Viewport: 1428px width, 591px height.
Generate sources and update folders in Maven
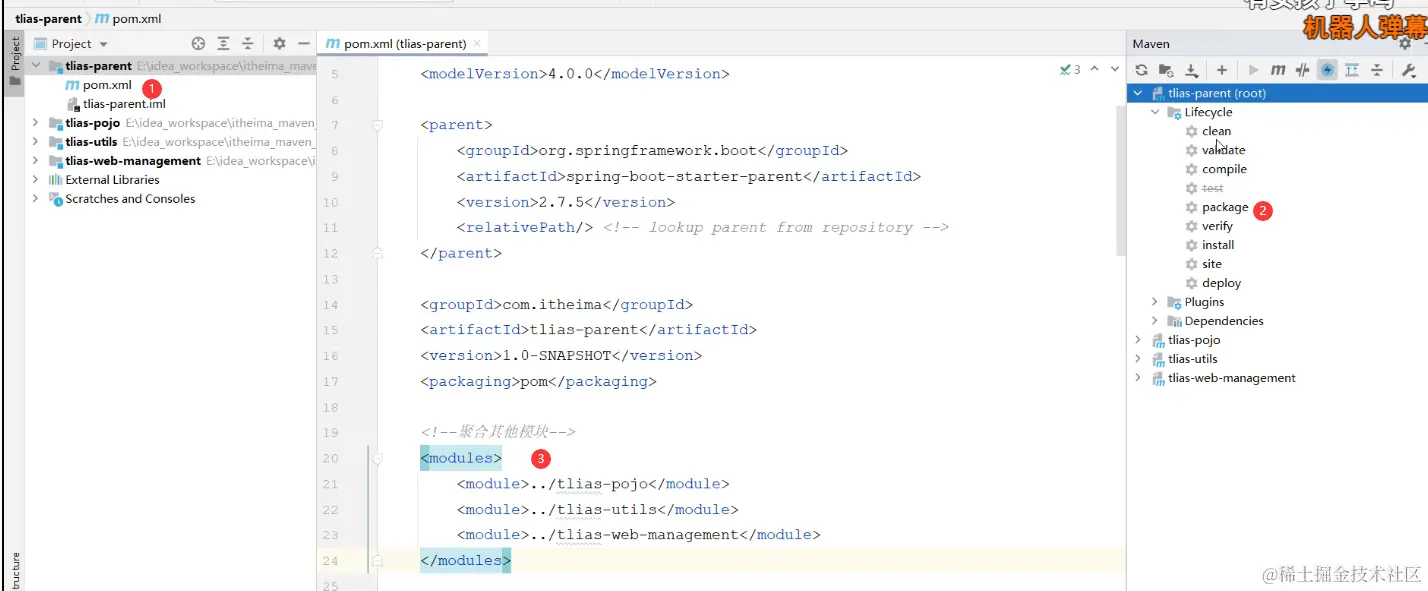1166,70
